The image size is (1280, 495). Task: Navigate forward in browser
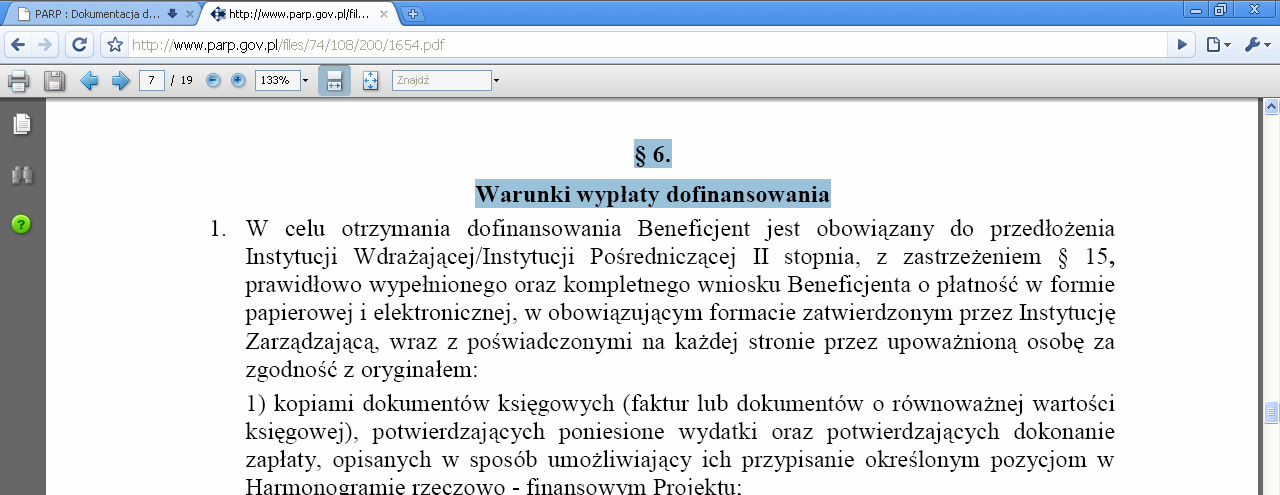pyautogui.click(x=45, y=45)
